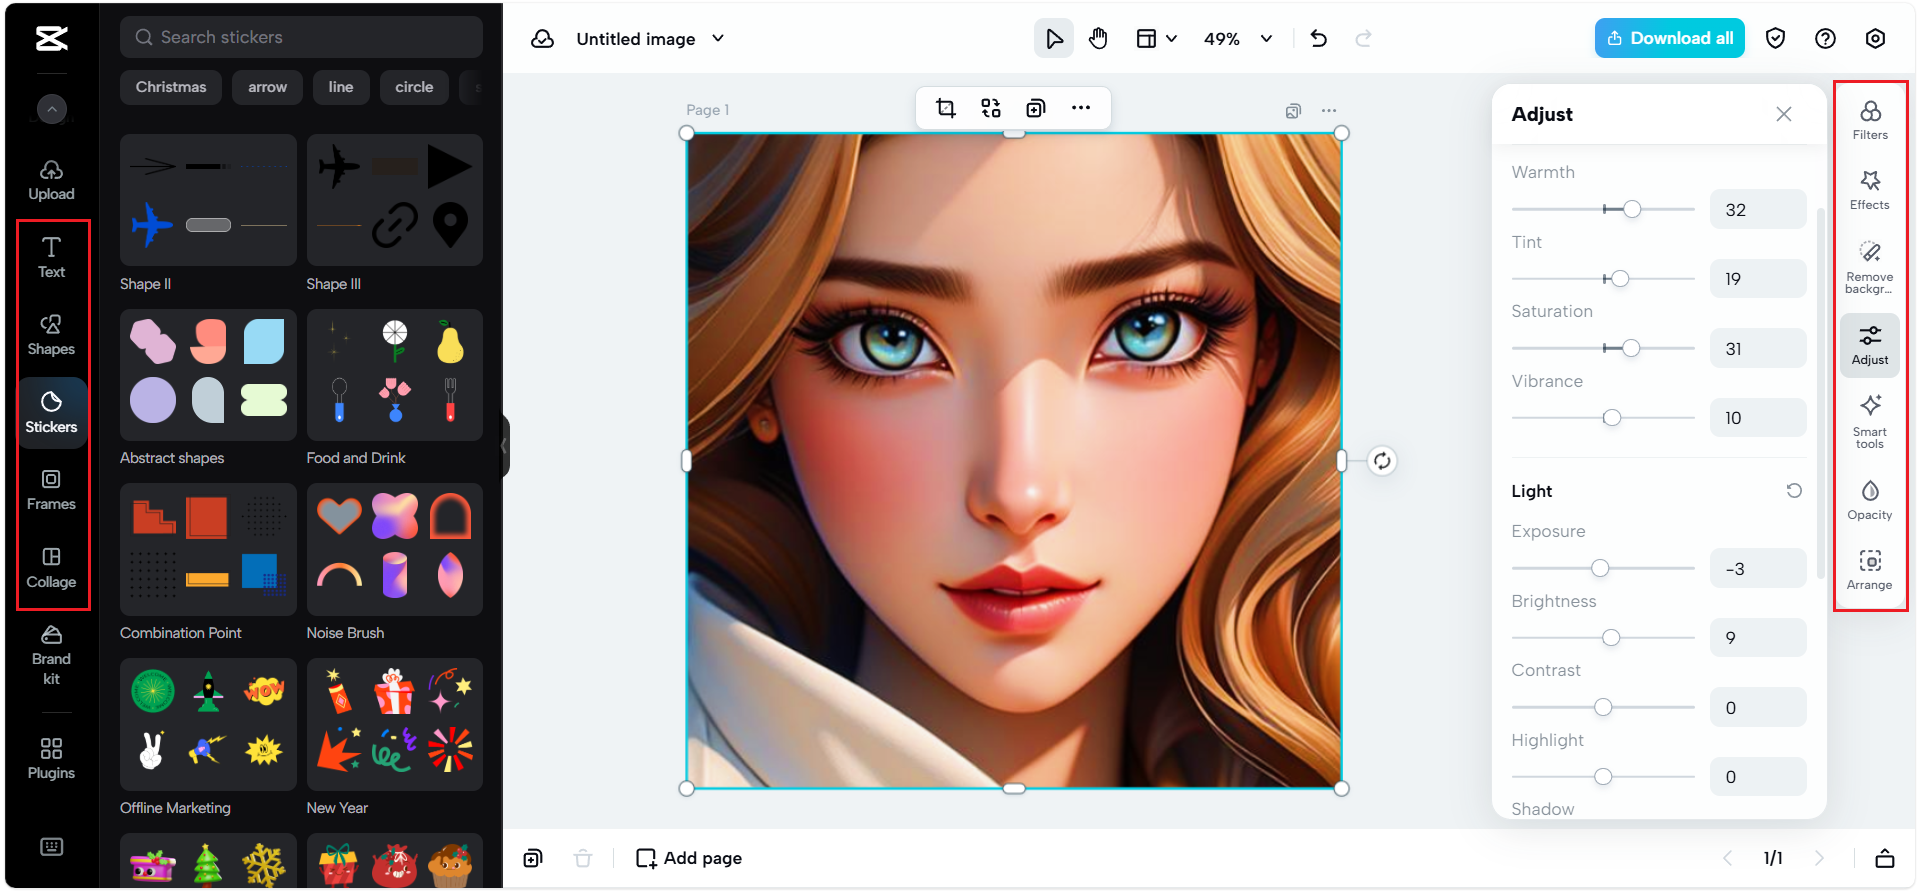Collapse the stickers side panel handle

point(505,446)
